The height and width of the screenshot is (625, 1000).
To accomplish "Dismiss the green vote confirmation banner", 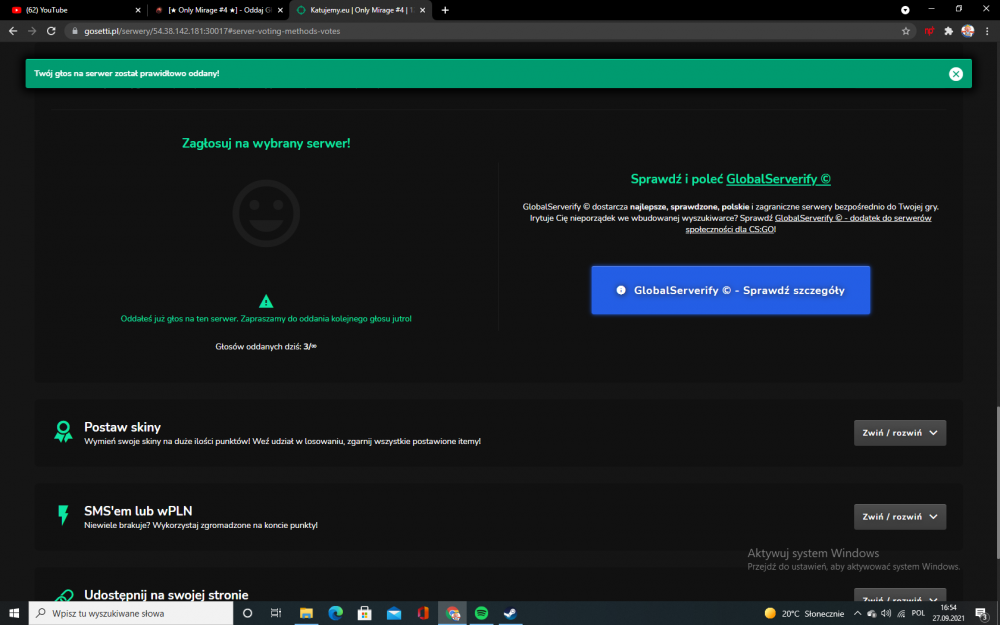I will pos(955,74).
